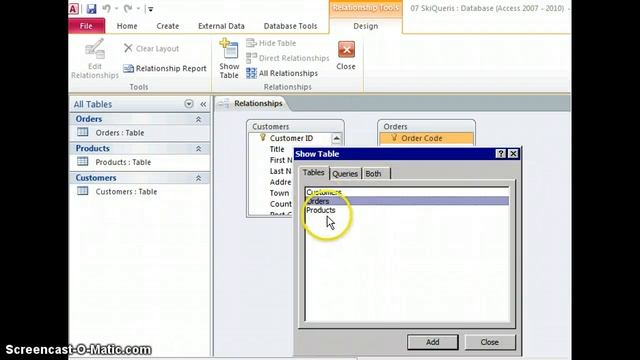Screen dimensions: 640x360
Task: Click Direct Relationships in the ribbon
Action: tap(287, 58)
